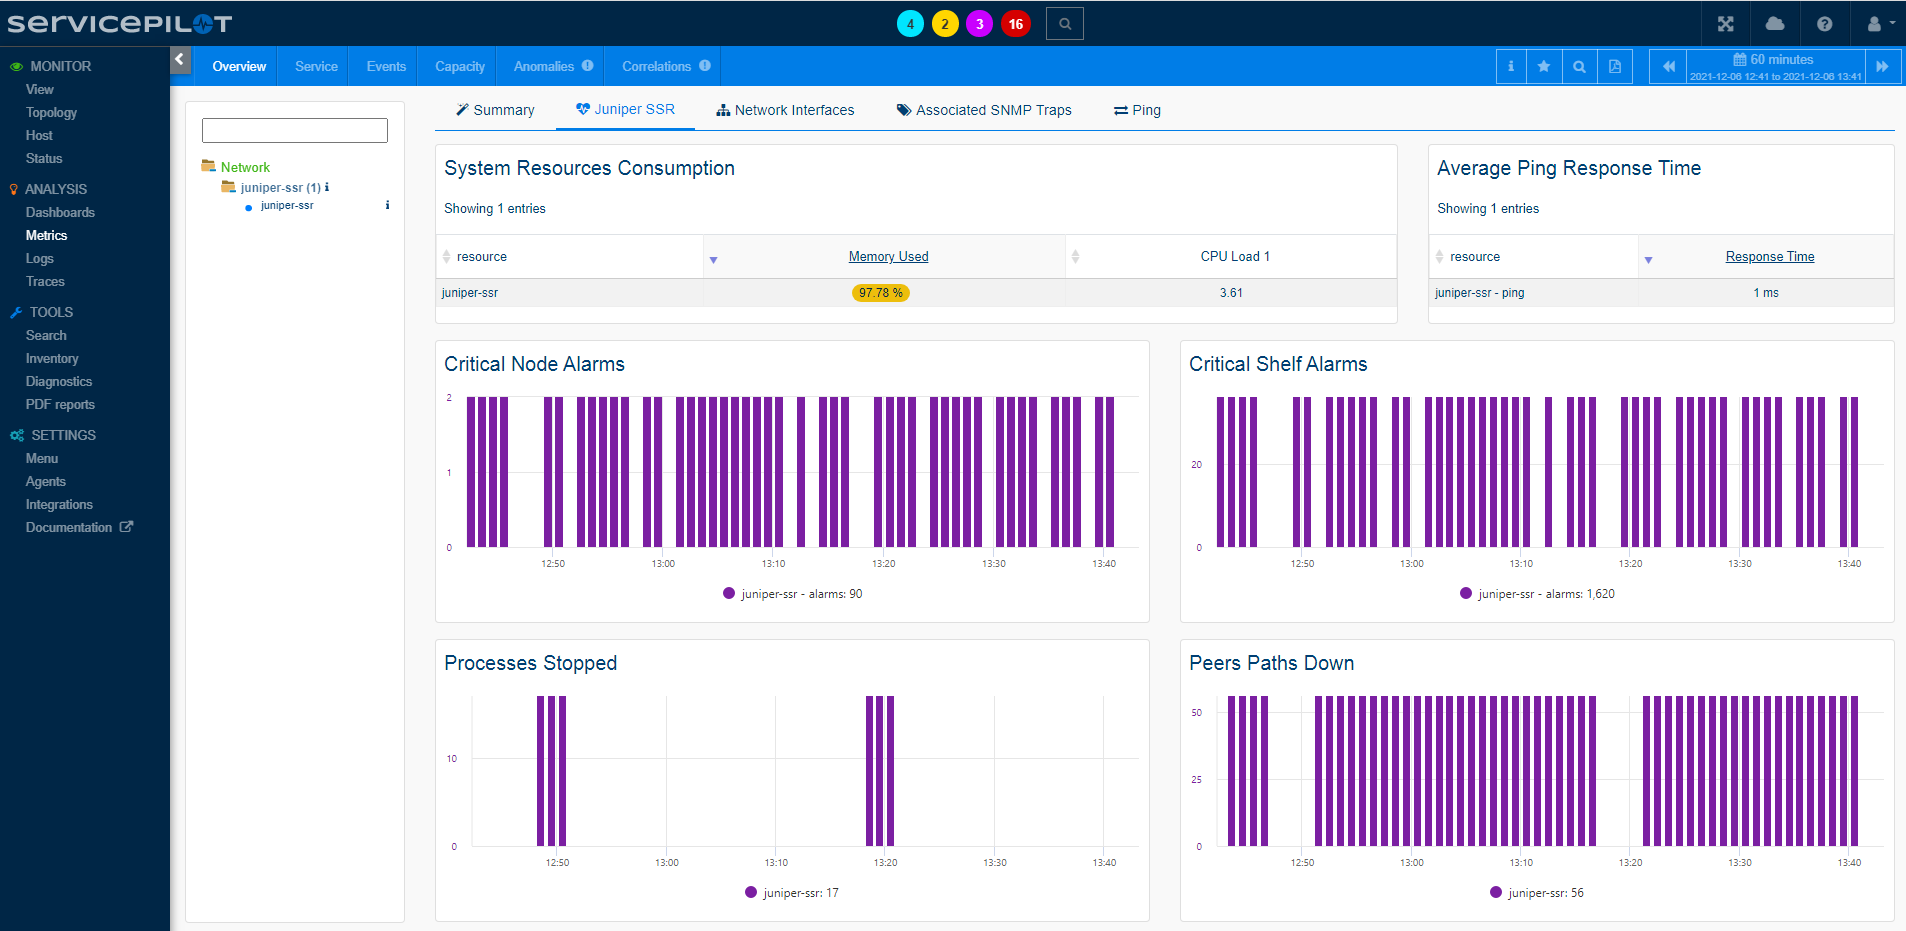Open help via the question mark icon

[1824, 24]
